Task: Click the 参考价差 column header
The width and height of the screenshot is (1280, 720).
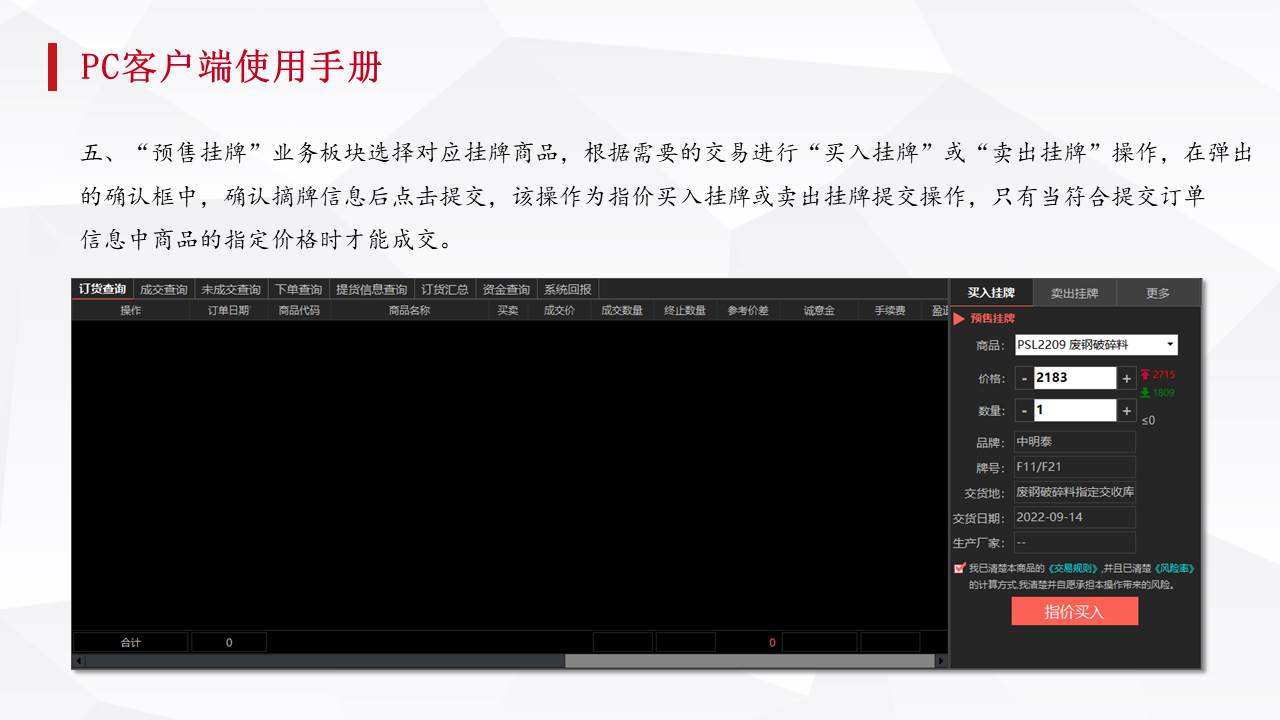Action: (x=748, y=310)
